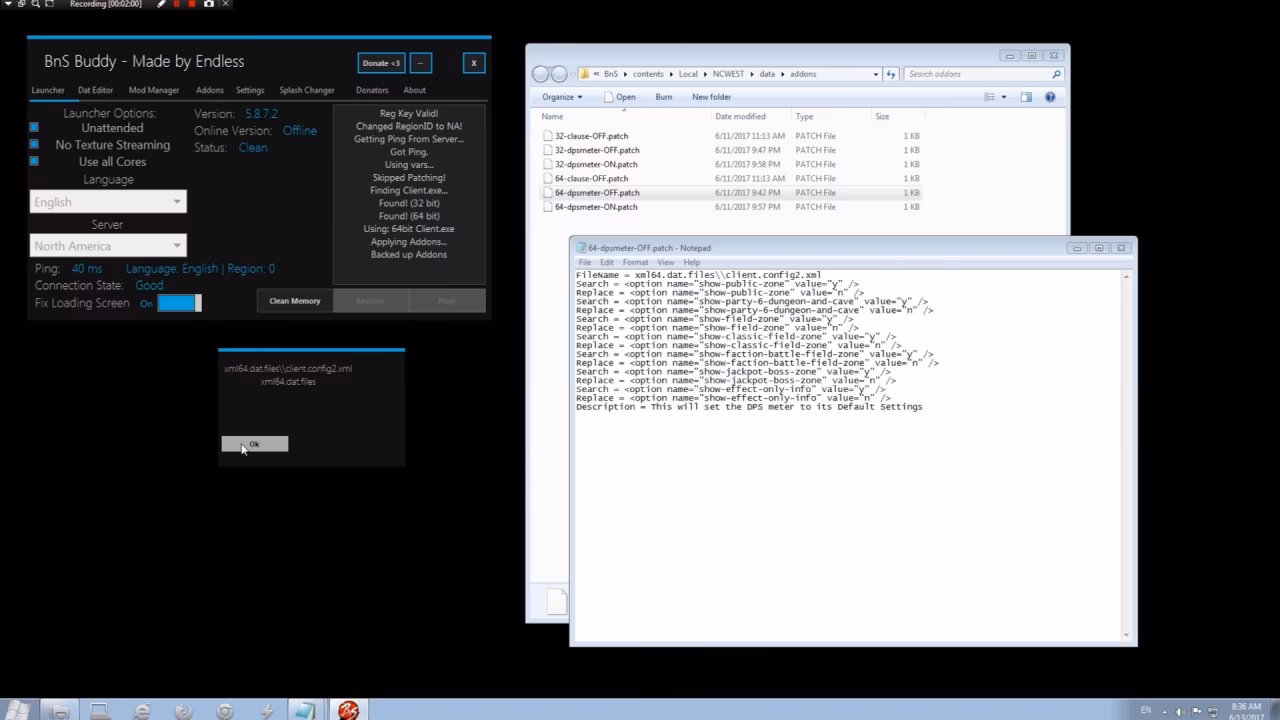This screenshot has width=1280, height=720.
Task: Sort files by the Type column header
Action: coord(804,117)
